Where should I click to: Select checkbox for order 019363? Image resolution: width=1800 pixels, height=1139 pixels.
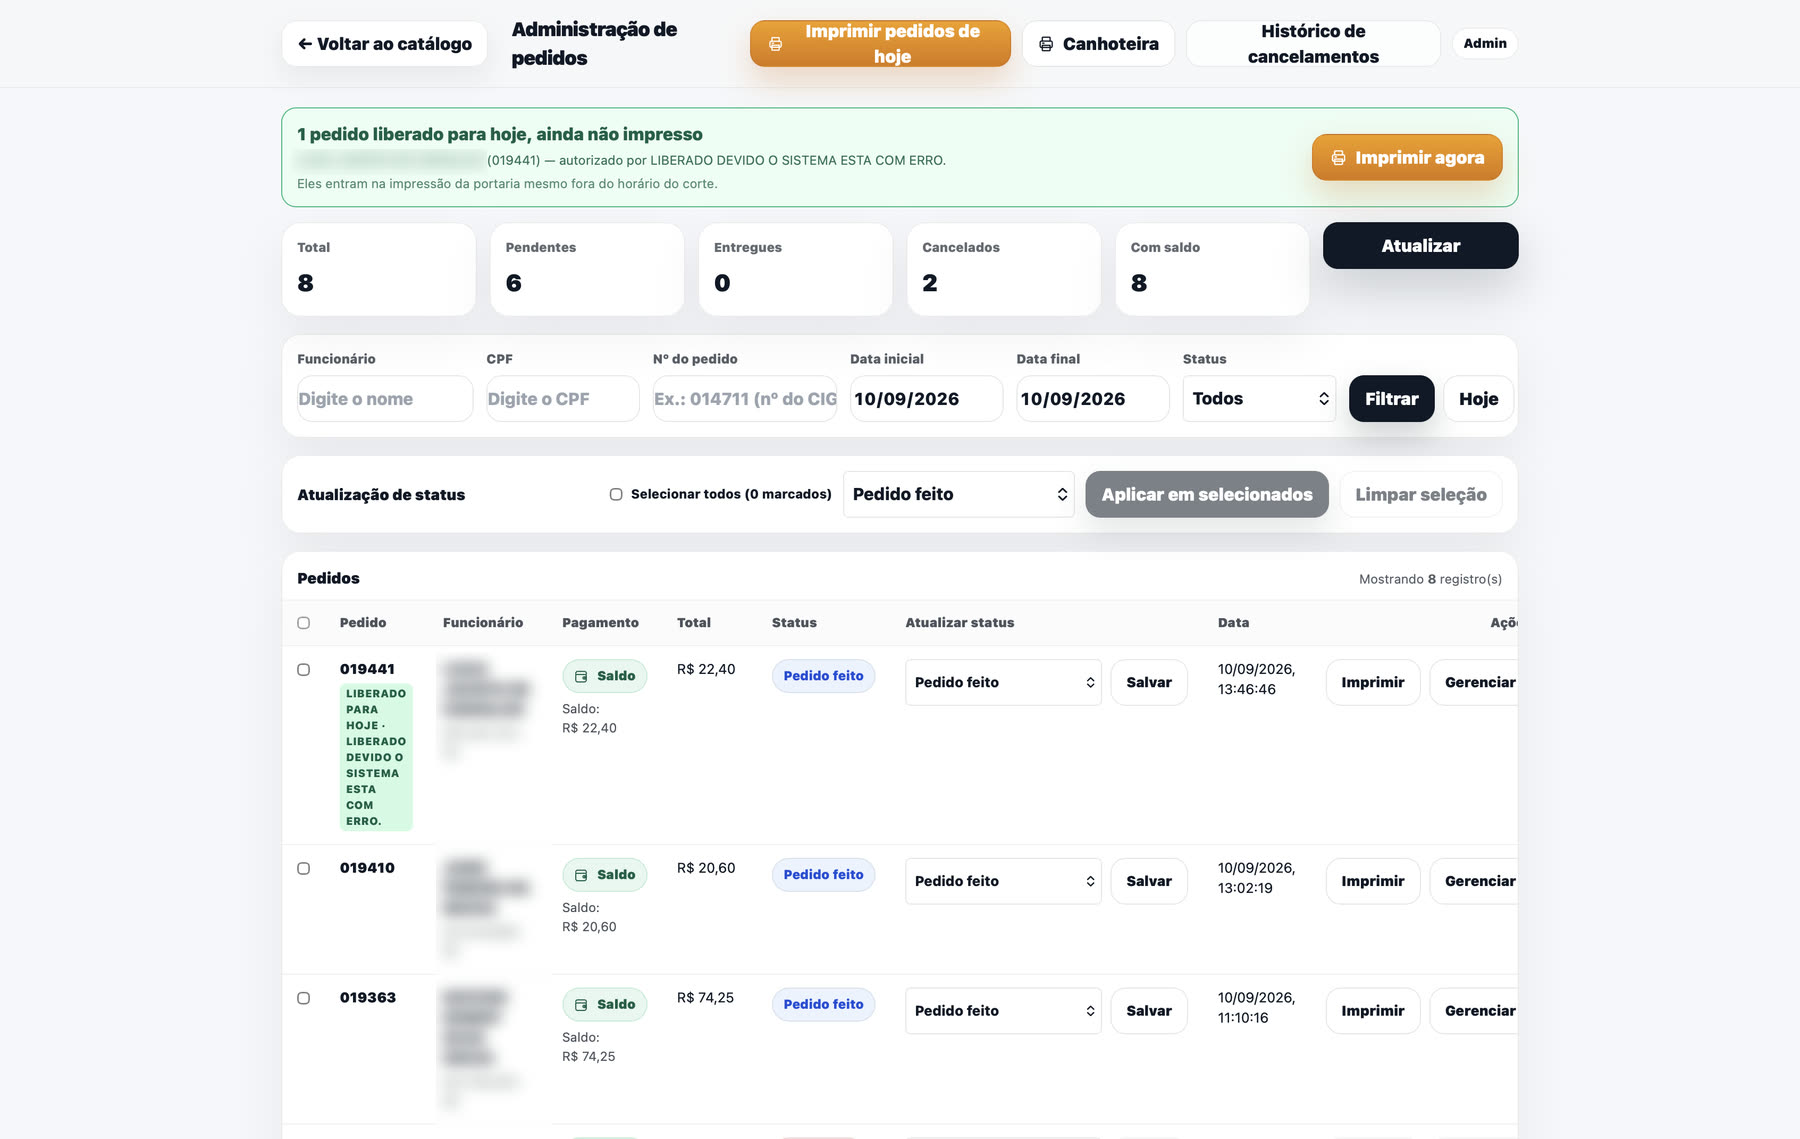[x=304, y=998]
